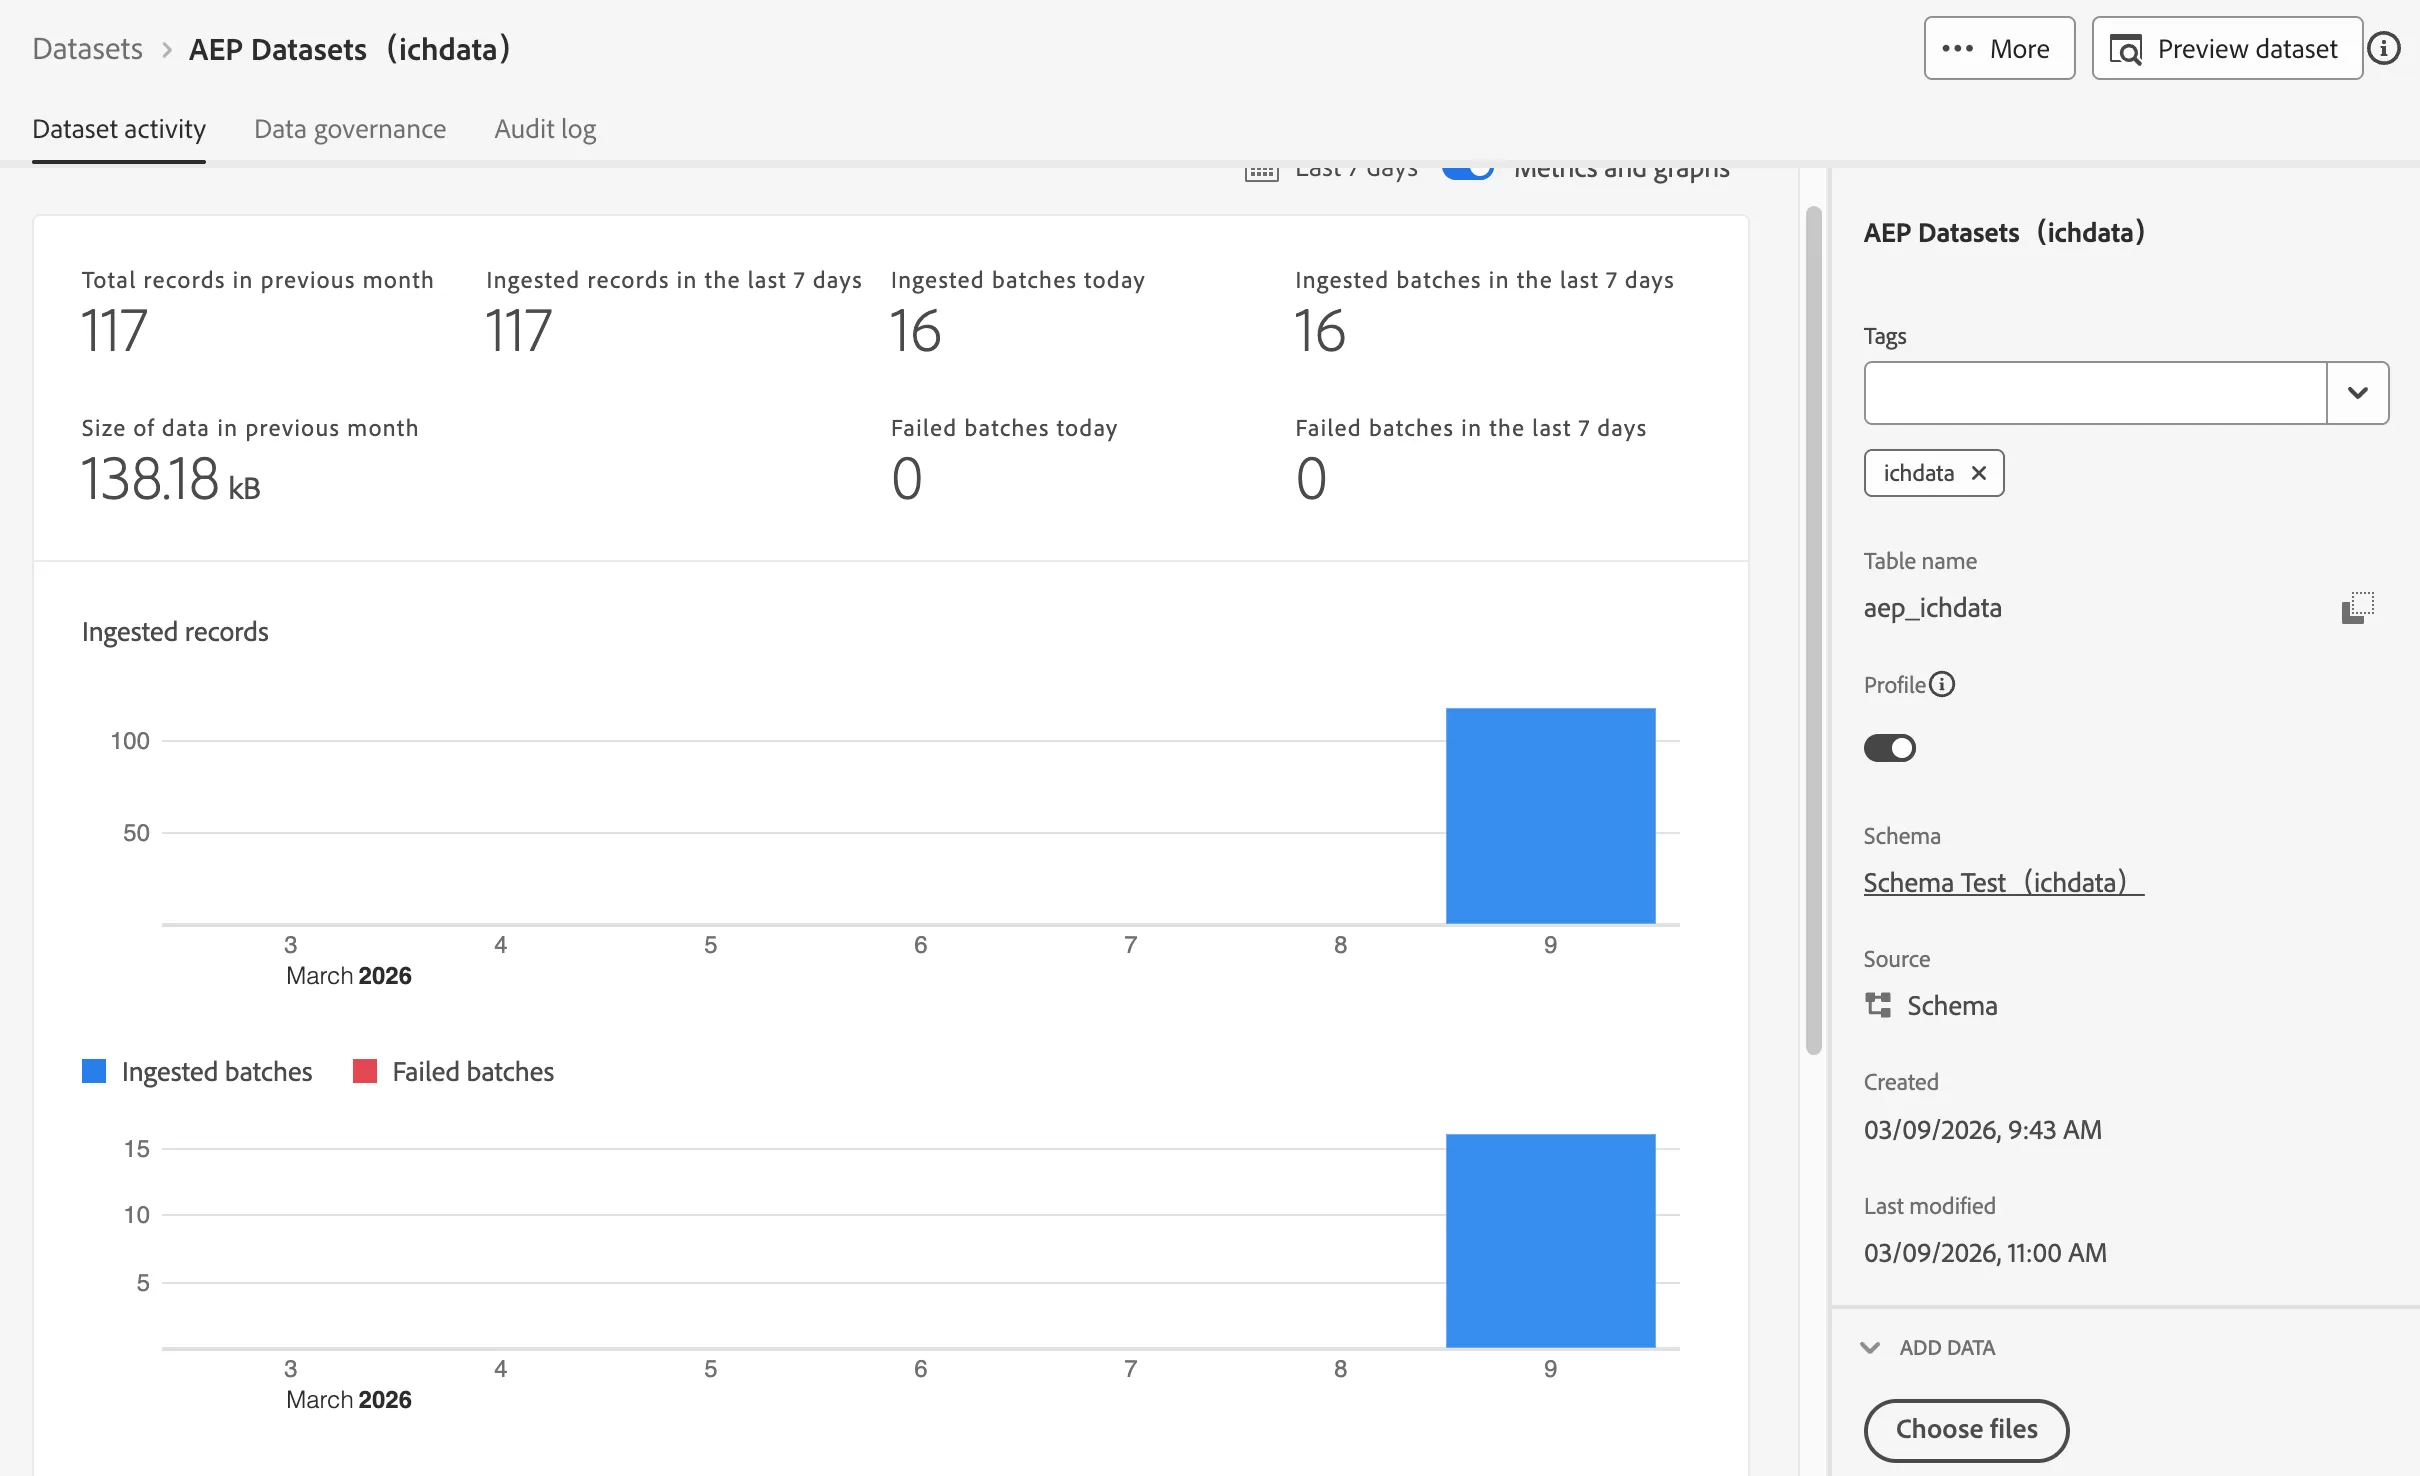Image resolution: width=2420 pixels, height=1476 pixels.
Task: Open the Schema Test (ichdata) link
Action: click(1995, 883)
